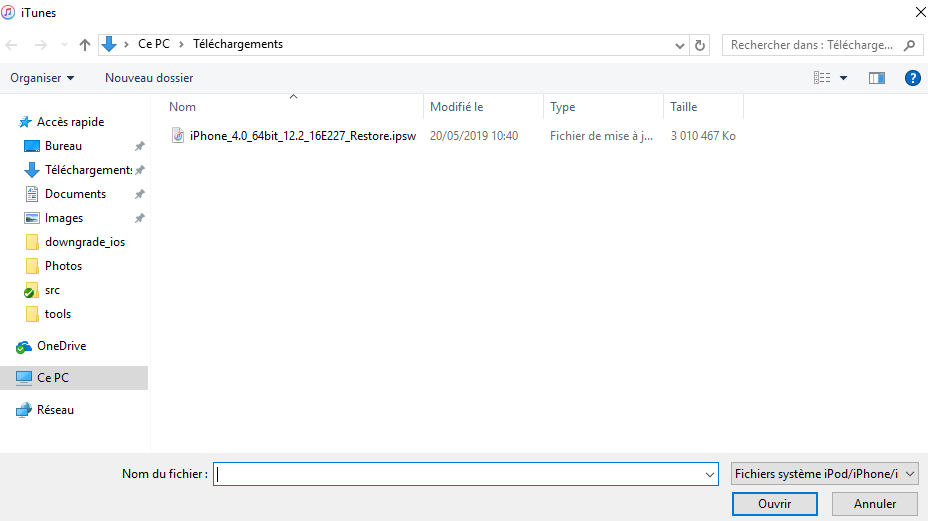The height and width of the screenshot is (521, 928).
Task: Click the tools folder icon
Action: [x=32, y=314]
